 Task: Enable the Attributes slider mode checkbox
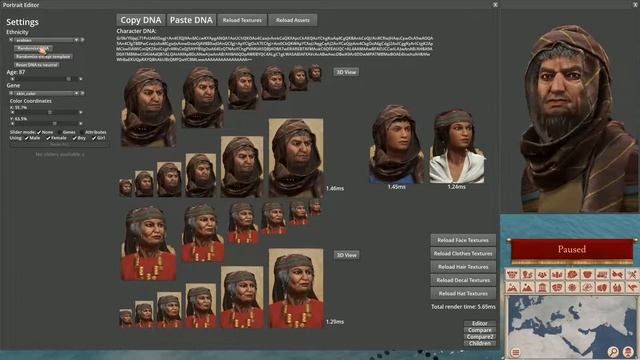point(82,132)
